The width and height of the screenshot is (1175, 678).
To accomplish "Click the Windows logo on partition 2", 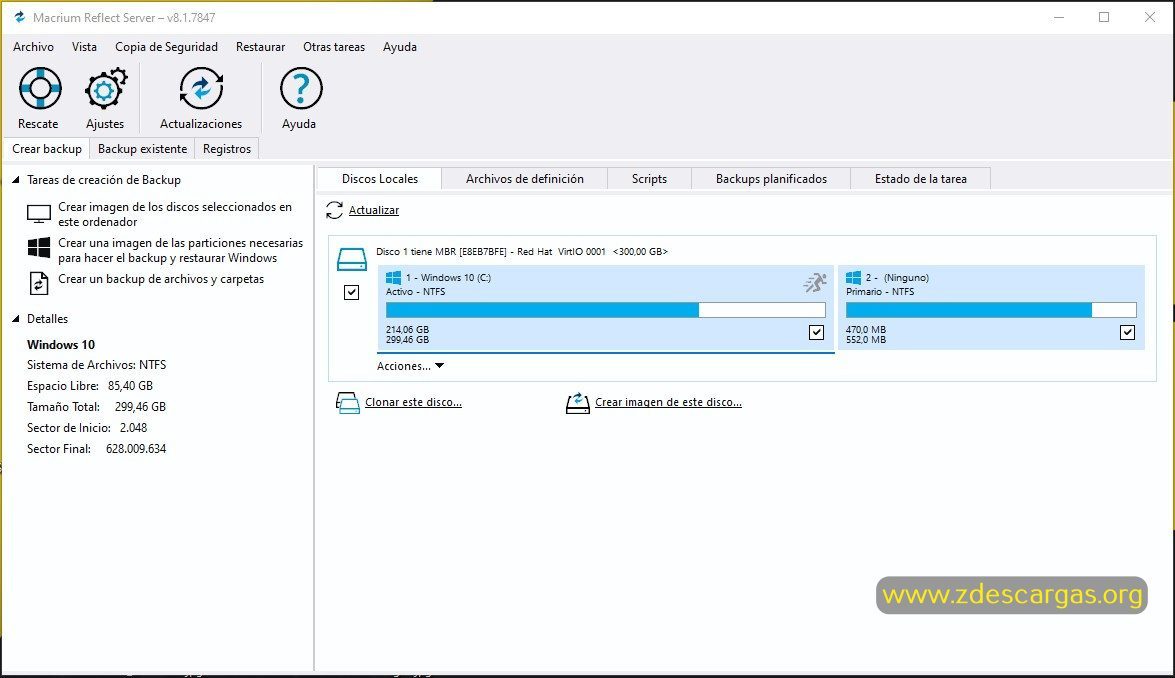I will coord(854,278).
